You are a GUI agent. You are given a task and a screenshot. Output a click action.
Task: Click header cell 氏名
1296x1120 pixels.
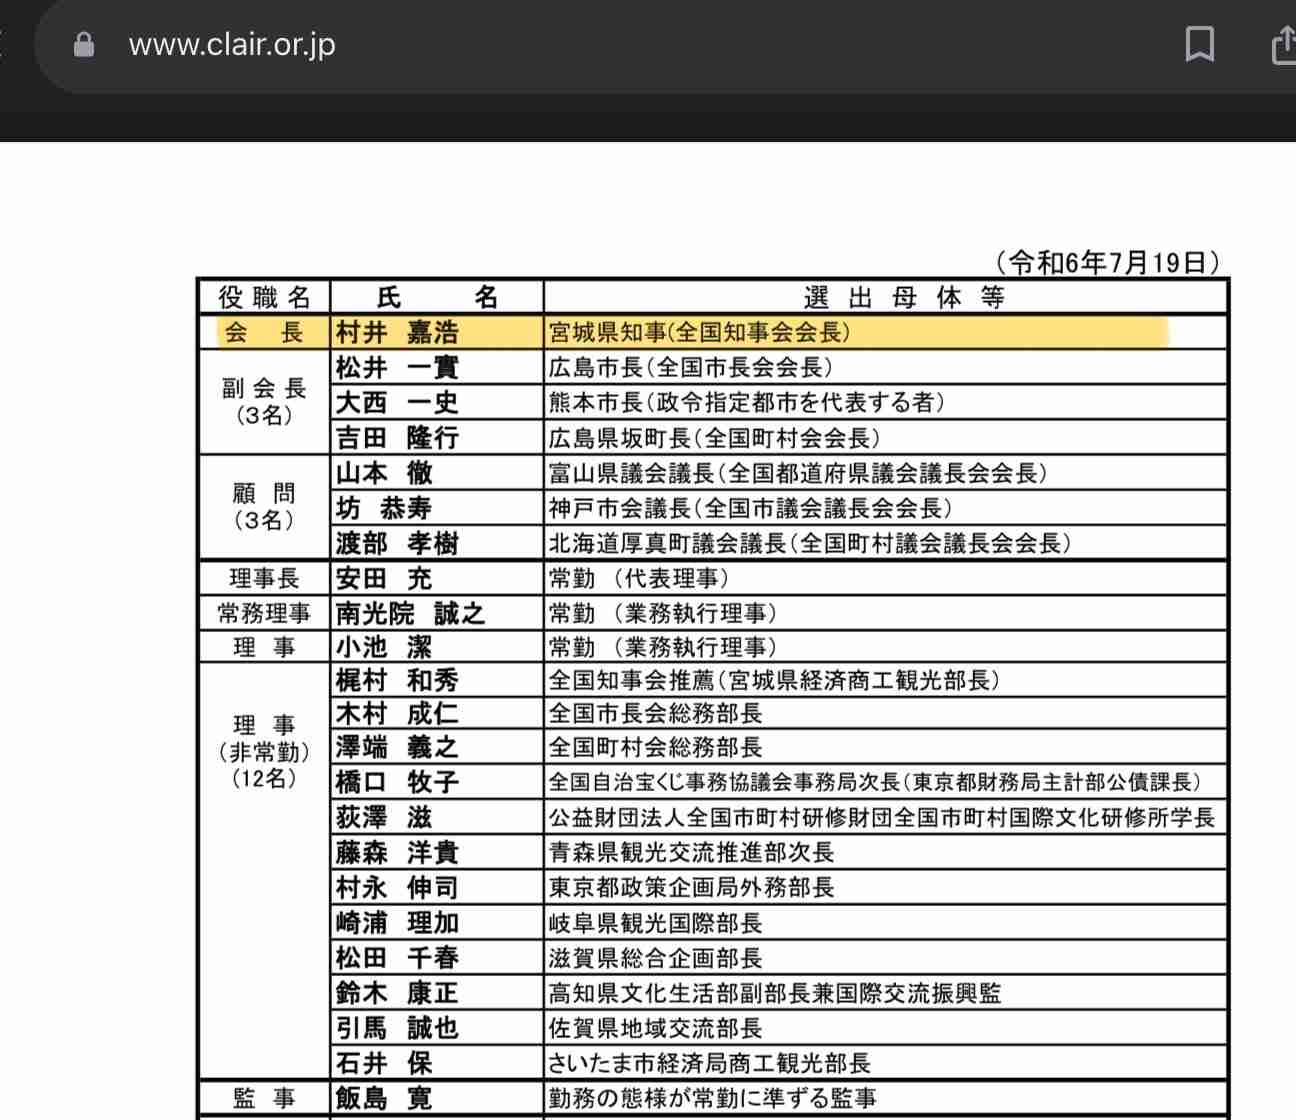click(437, 297)
